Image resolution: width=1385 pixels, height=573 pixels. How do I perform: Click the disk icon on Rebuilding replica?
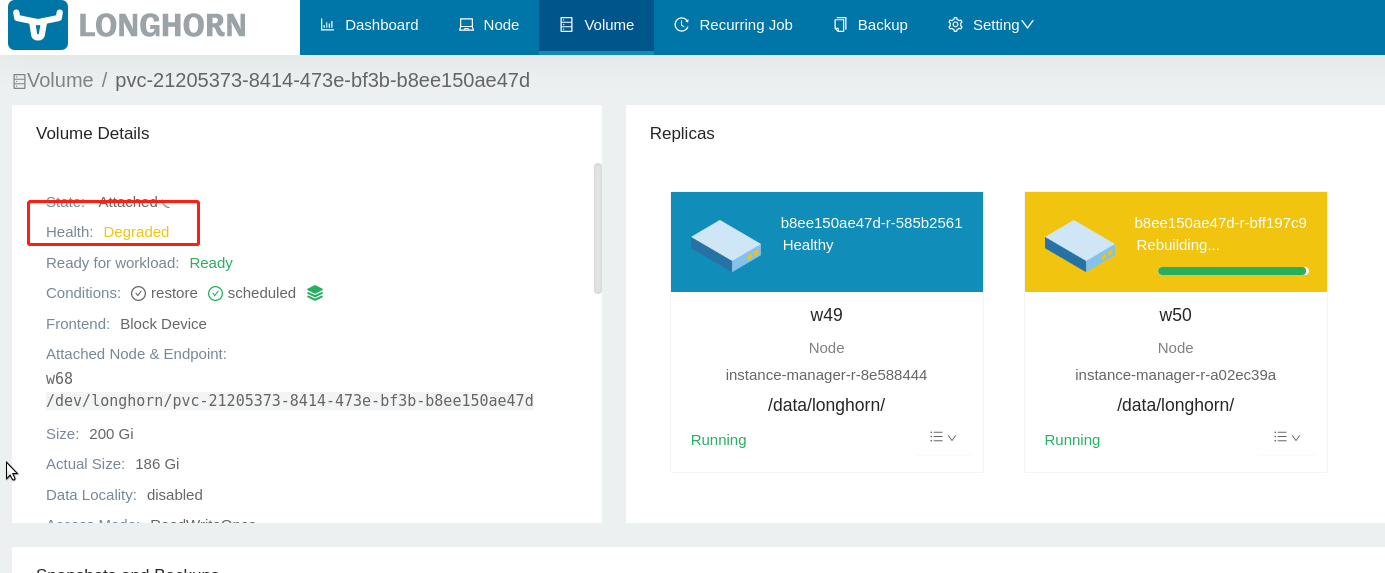tap(1080, 245)
